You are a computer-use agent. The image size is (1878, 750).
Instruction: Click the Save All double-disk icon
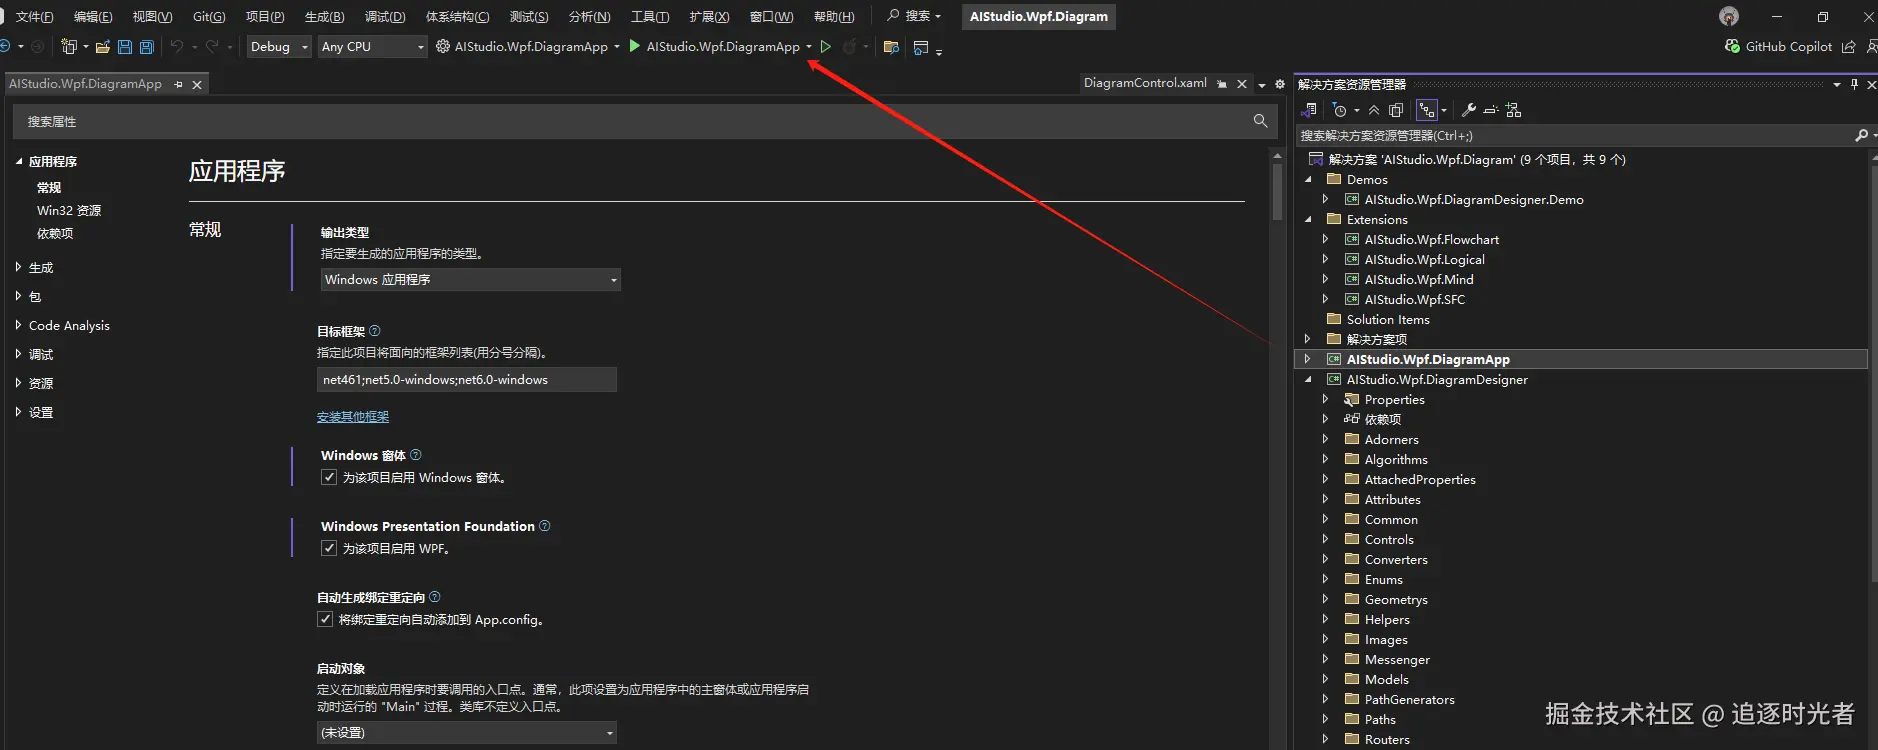tap(147, 47)
